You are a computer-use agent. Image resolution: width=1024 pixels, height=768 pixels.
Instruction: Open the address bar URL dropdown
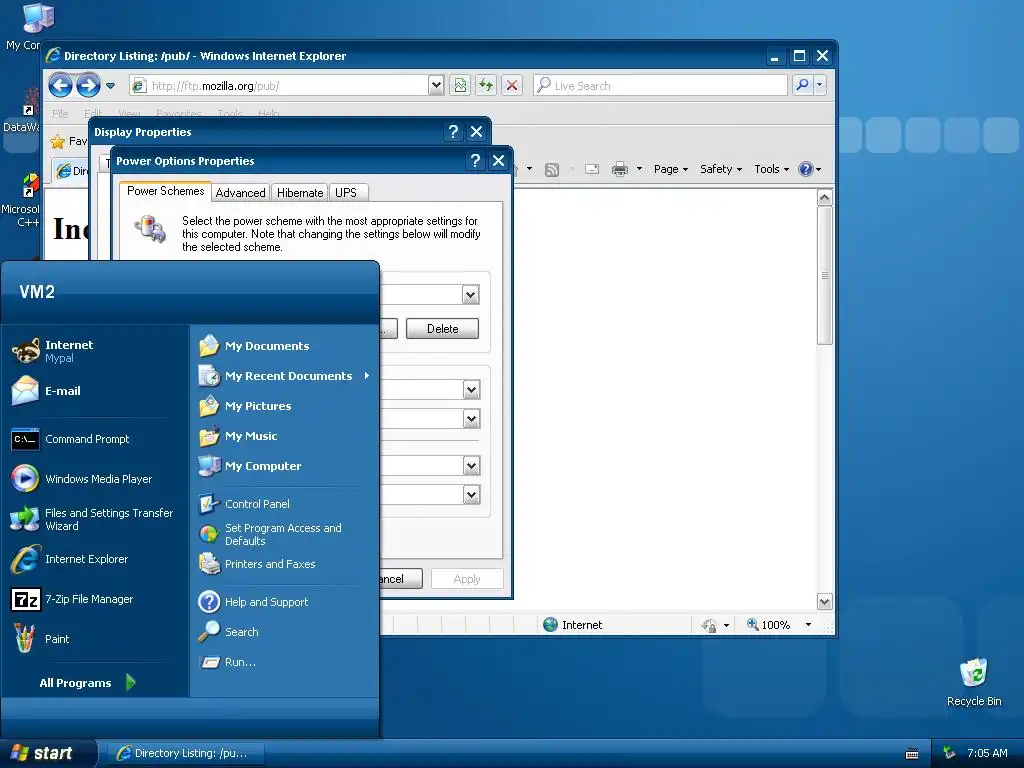pos(436,85)
